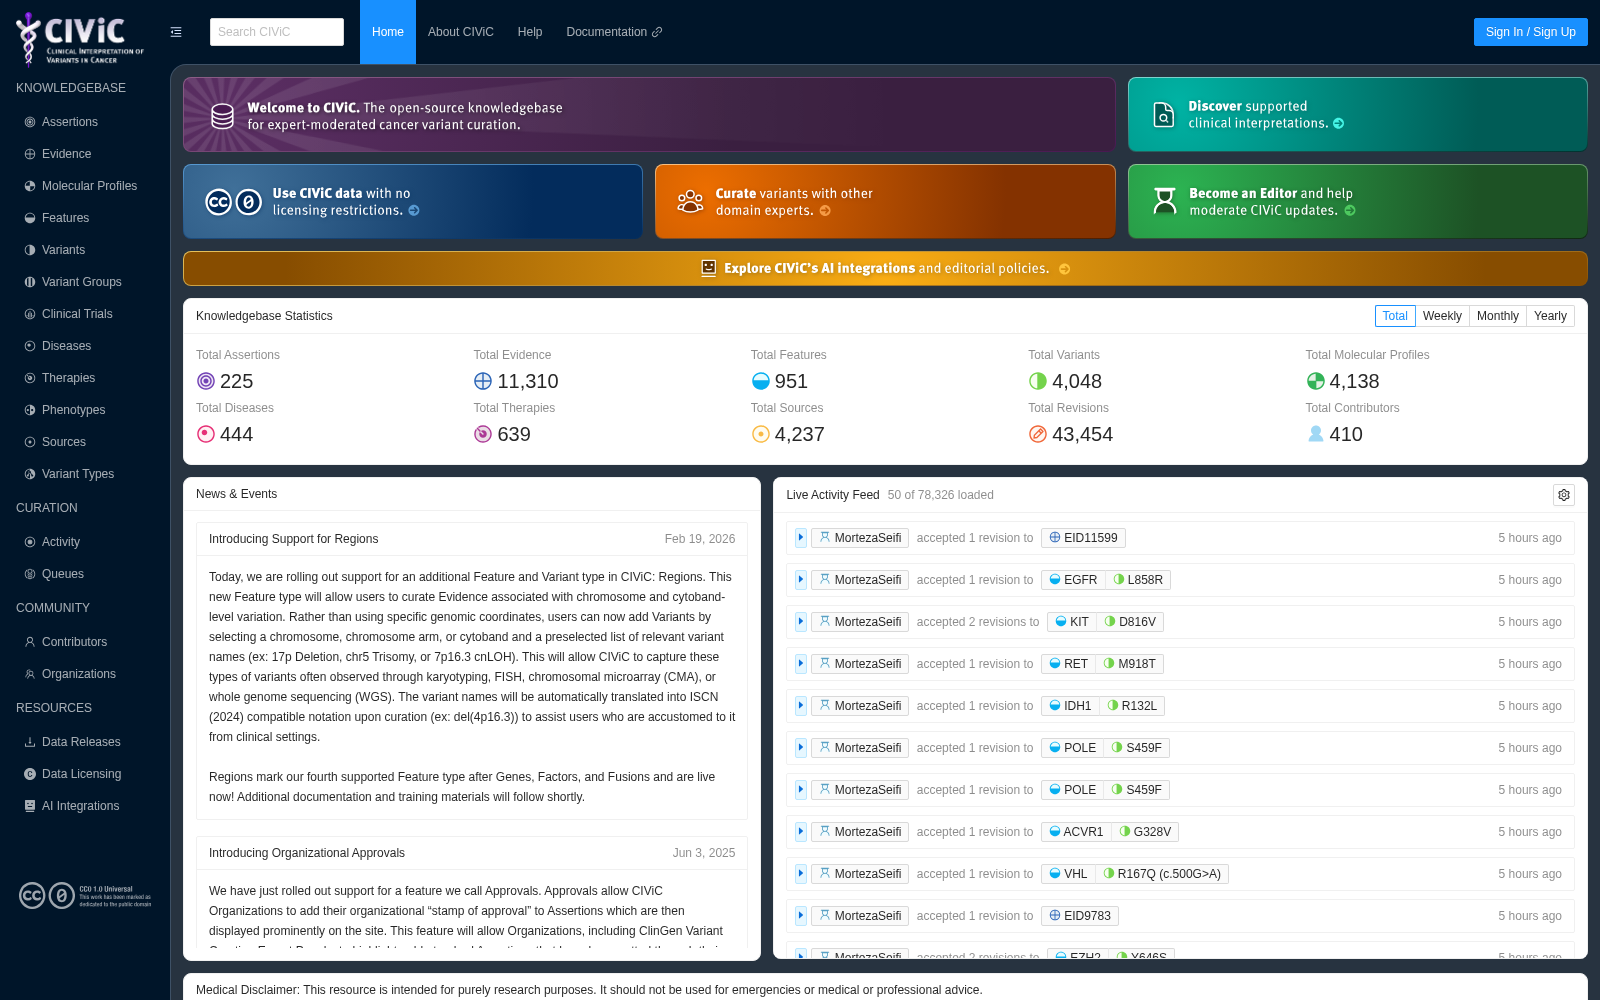Open the MortezaSeifi user tag in EID11599 row
The image size is (1600, 1000).
[x=860, y=538]
